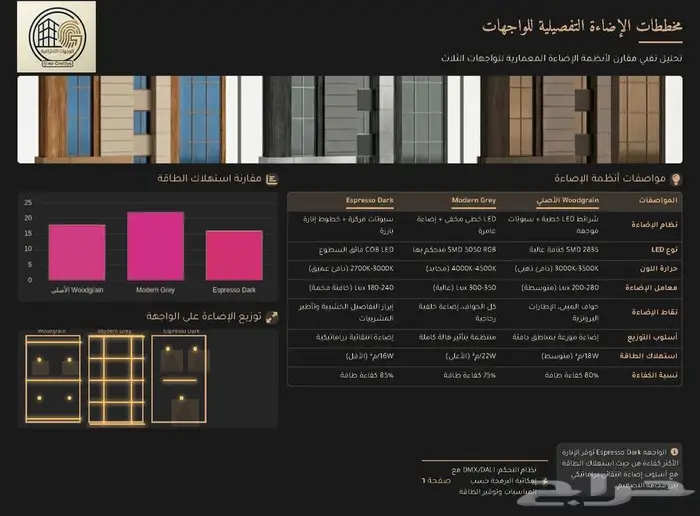
Task: Click the 15 value on the chart axis
Action: (28, 233)
